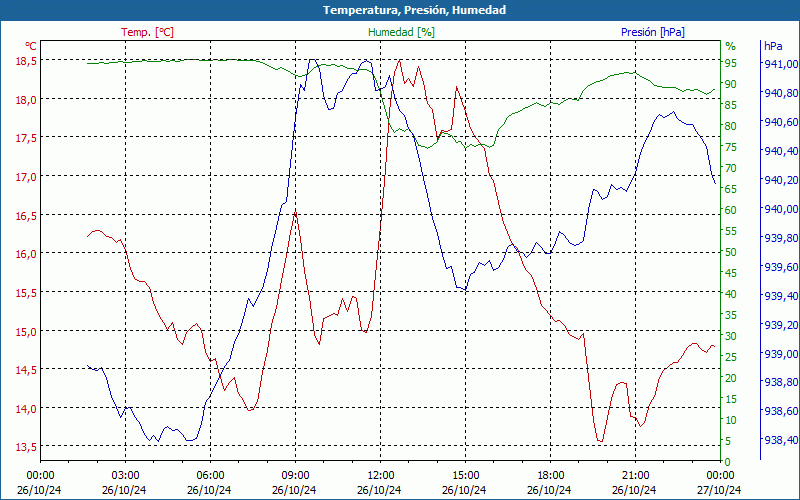Click the '03:00' time axis label
Screen dimensions: 800x500
[x=124, y=476]
